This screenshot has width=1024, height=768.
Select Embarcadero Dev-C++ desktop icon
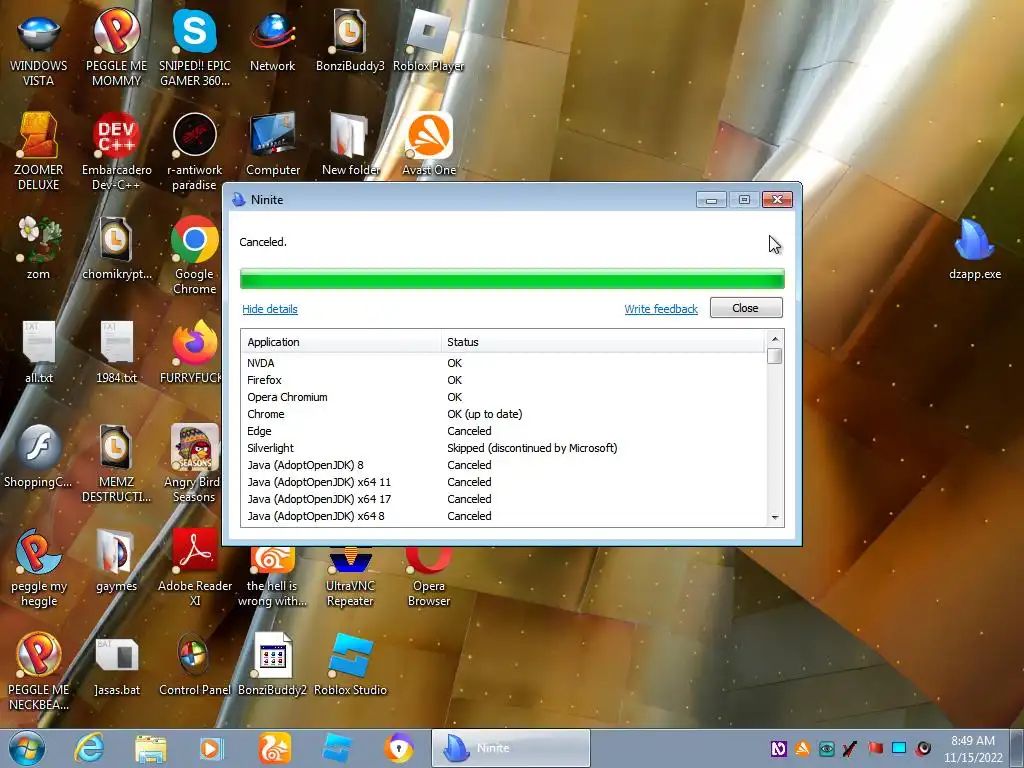point(116,152)
